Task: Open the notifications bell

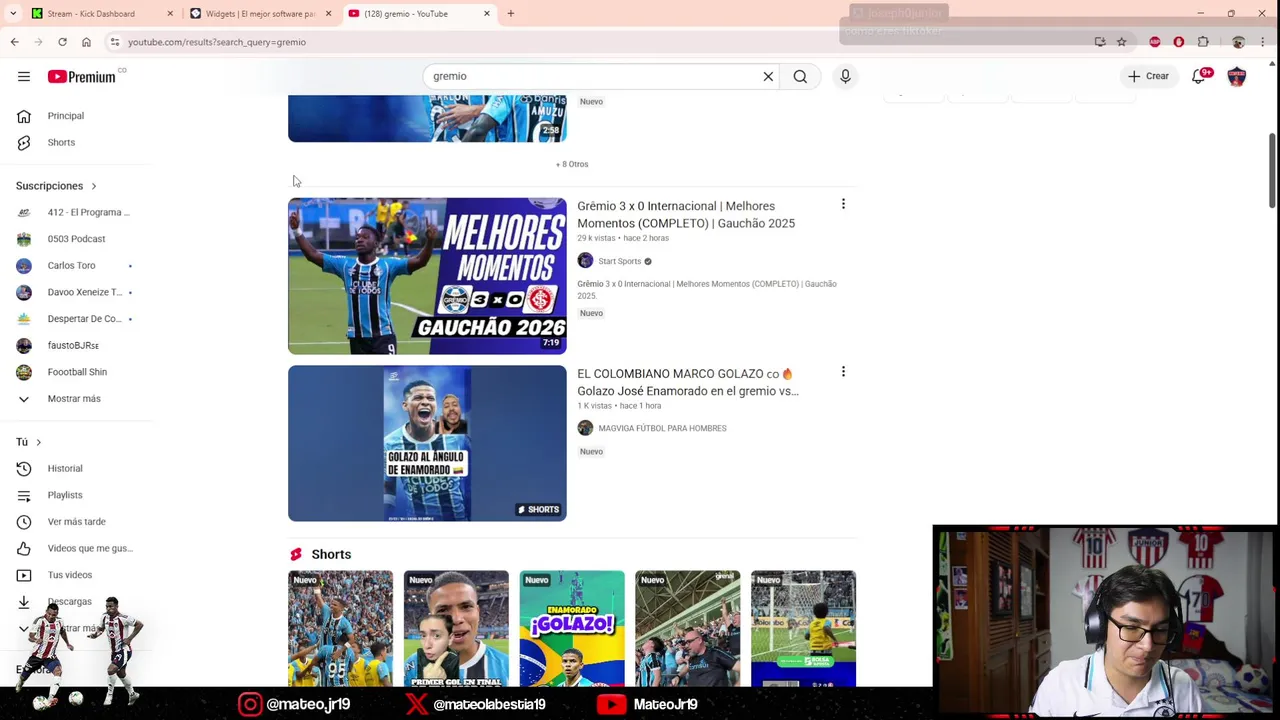Action: pyautogui.click(x=1199, y=76)
